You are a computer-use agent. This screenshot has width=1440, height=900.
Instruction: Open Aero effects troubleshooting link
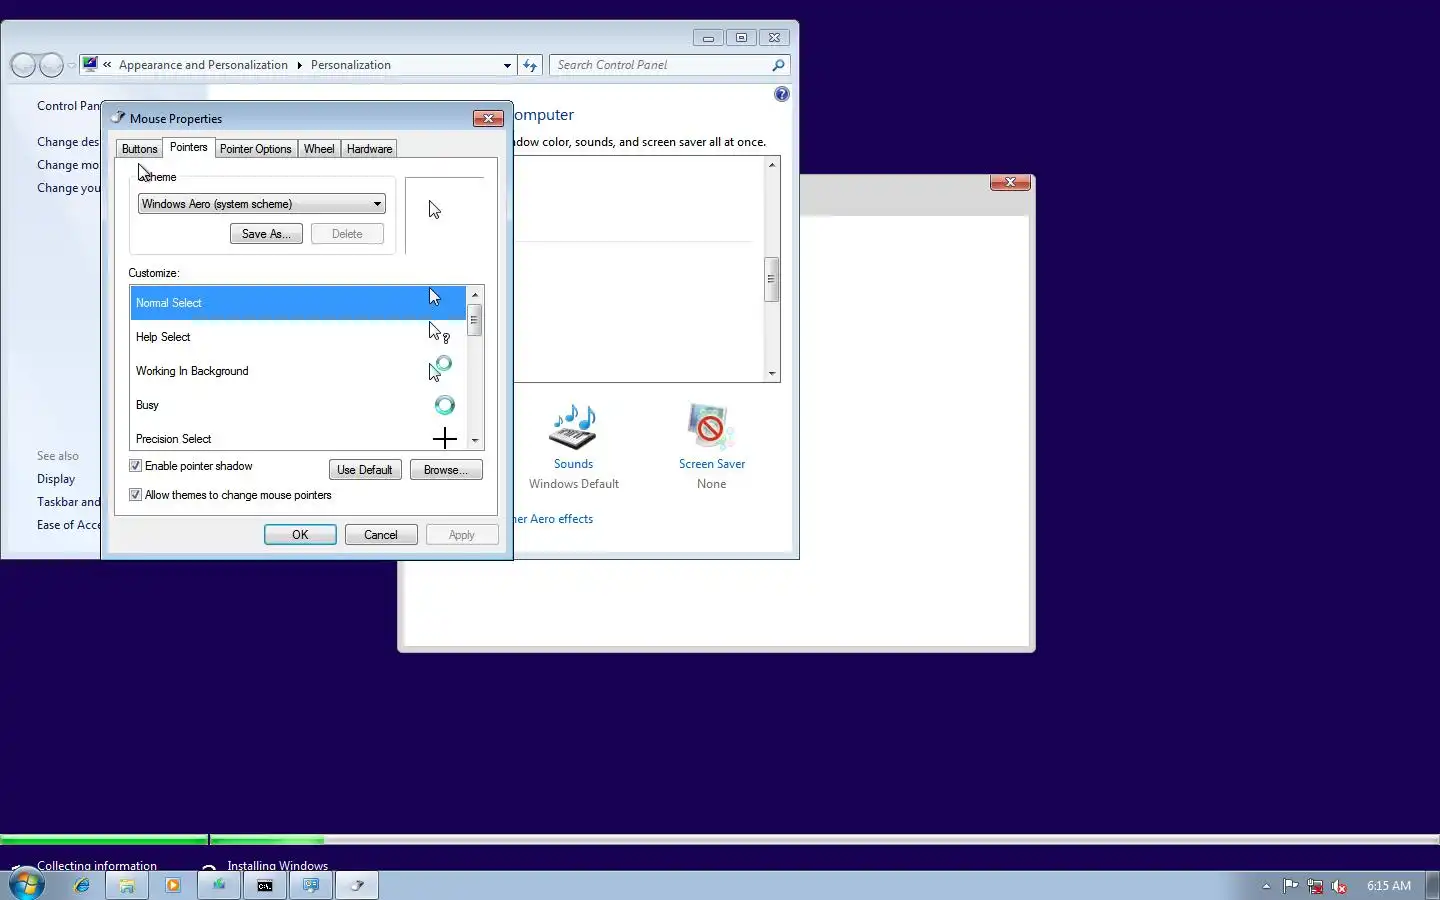(553, 519)
